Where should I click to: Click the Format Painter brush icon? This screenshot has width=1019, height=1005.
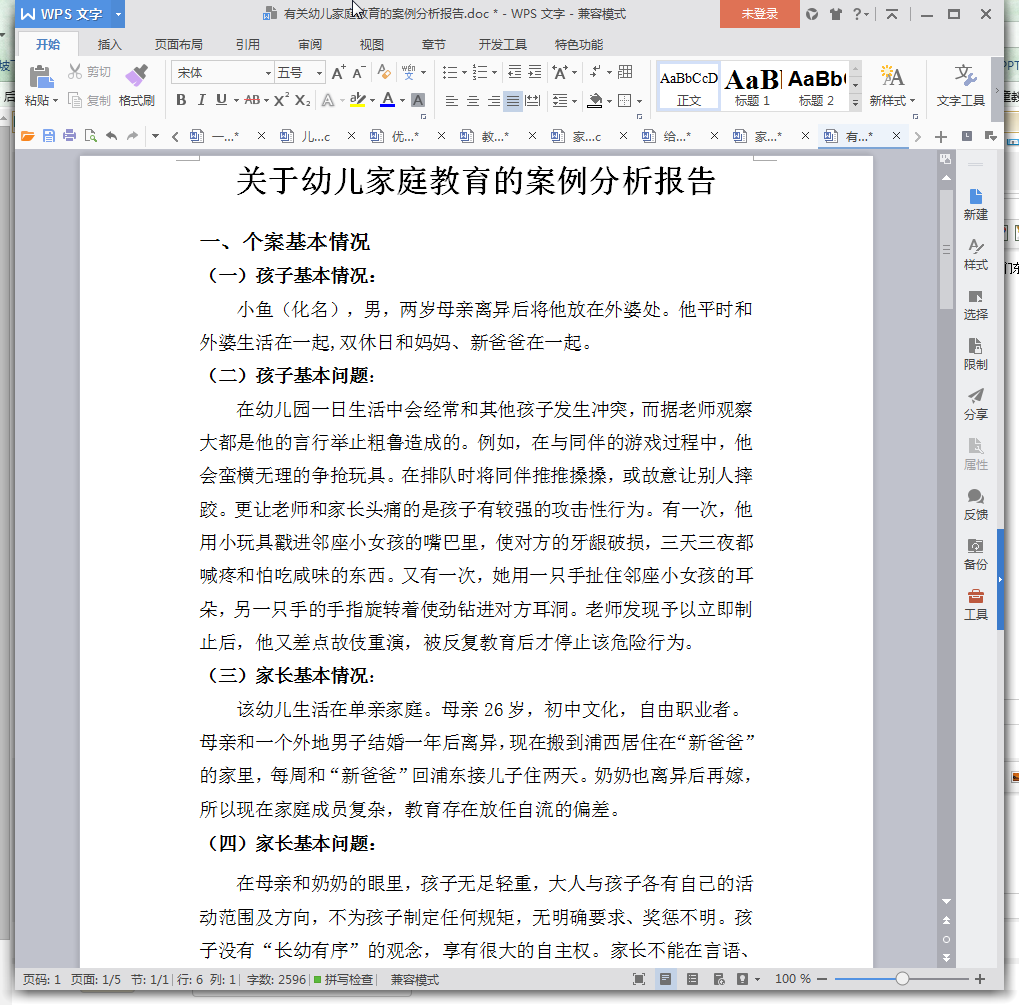[x=136, y=76]
